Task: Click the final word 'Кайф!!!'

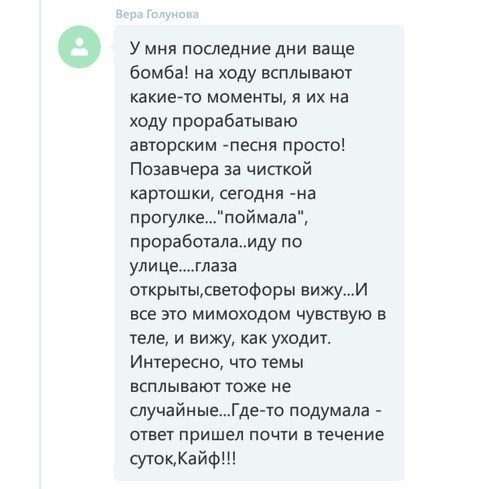Action: [x=207, y=459]
